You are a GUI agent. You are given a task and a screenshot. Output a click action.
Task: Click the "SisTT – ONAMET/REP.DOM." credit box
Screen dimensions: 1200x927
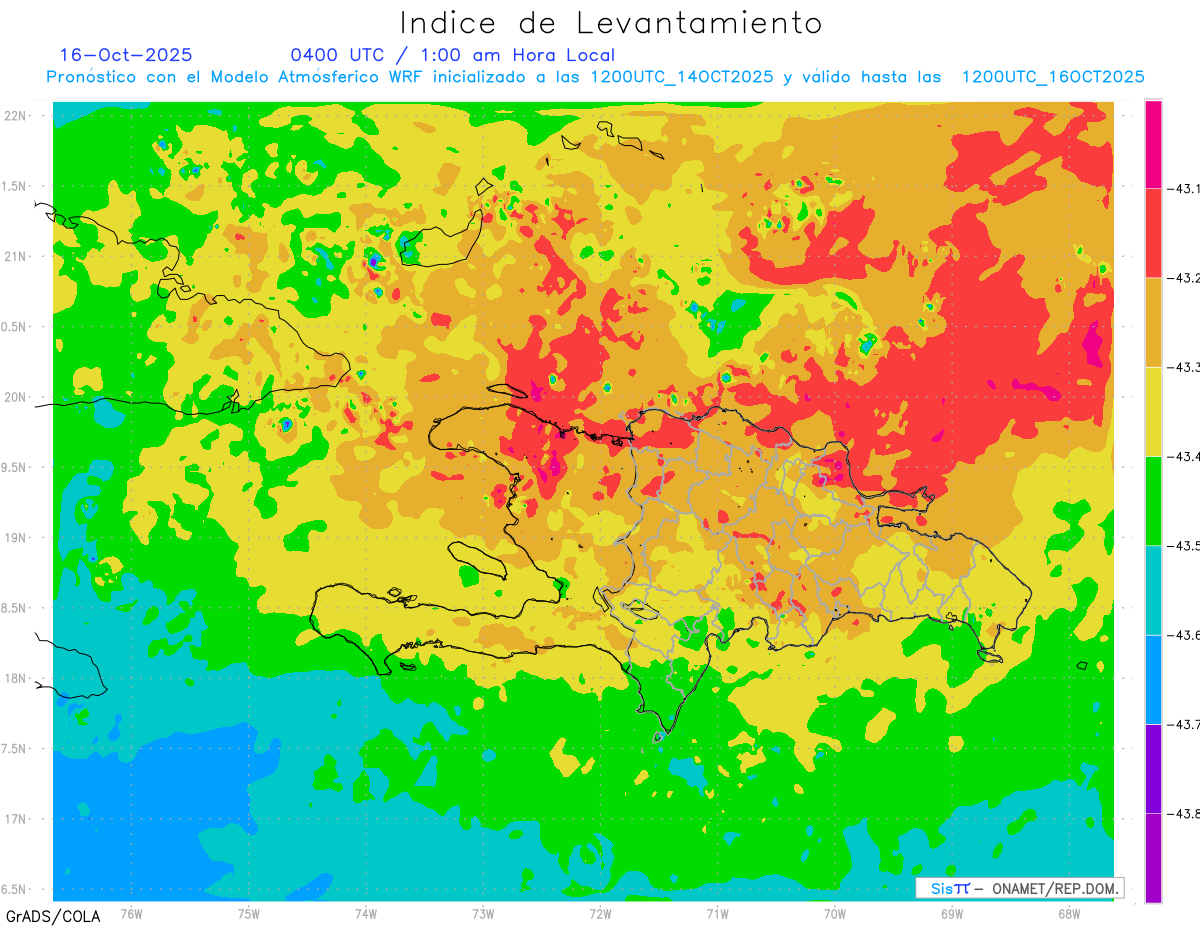(1019, 888)
